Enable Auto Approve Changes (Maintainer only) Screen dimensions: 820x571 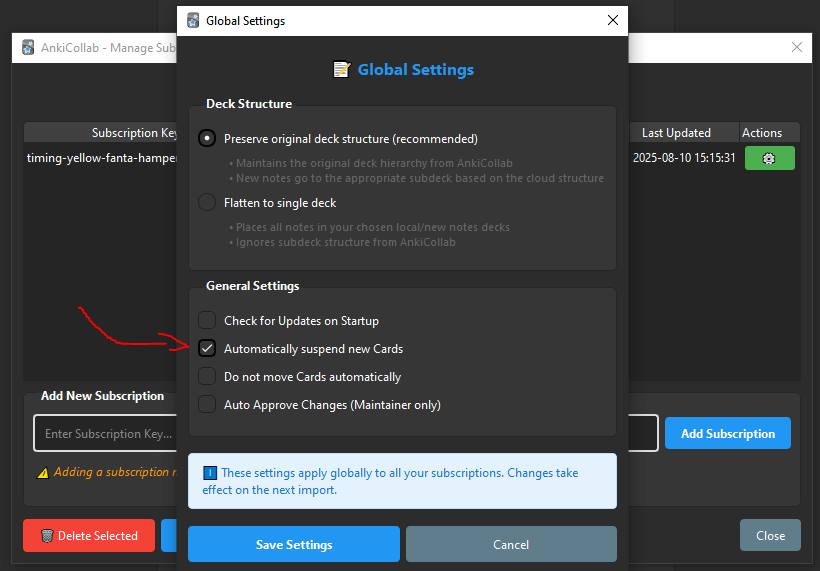207,404
